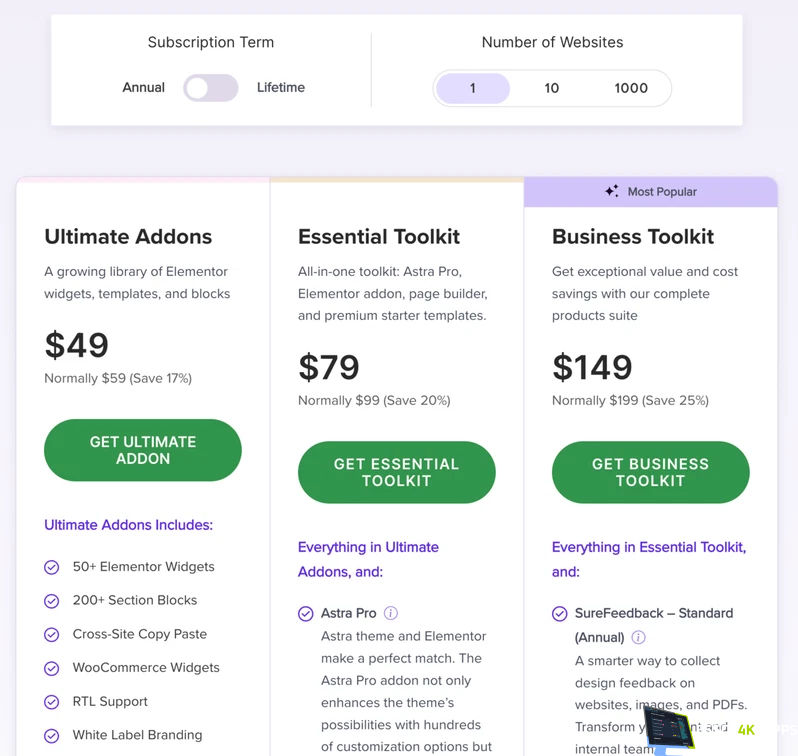Screen dimensions: 798x756
Task: Choose 1000 websites option
Action: click(x=631, y=88)
